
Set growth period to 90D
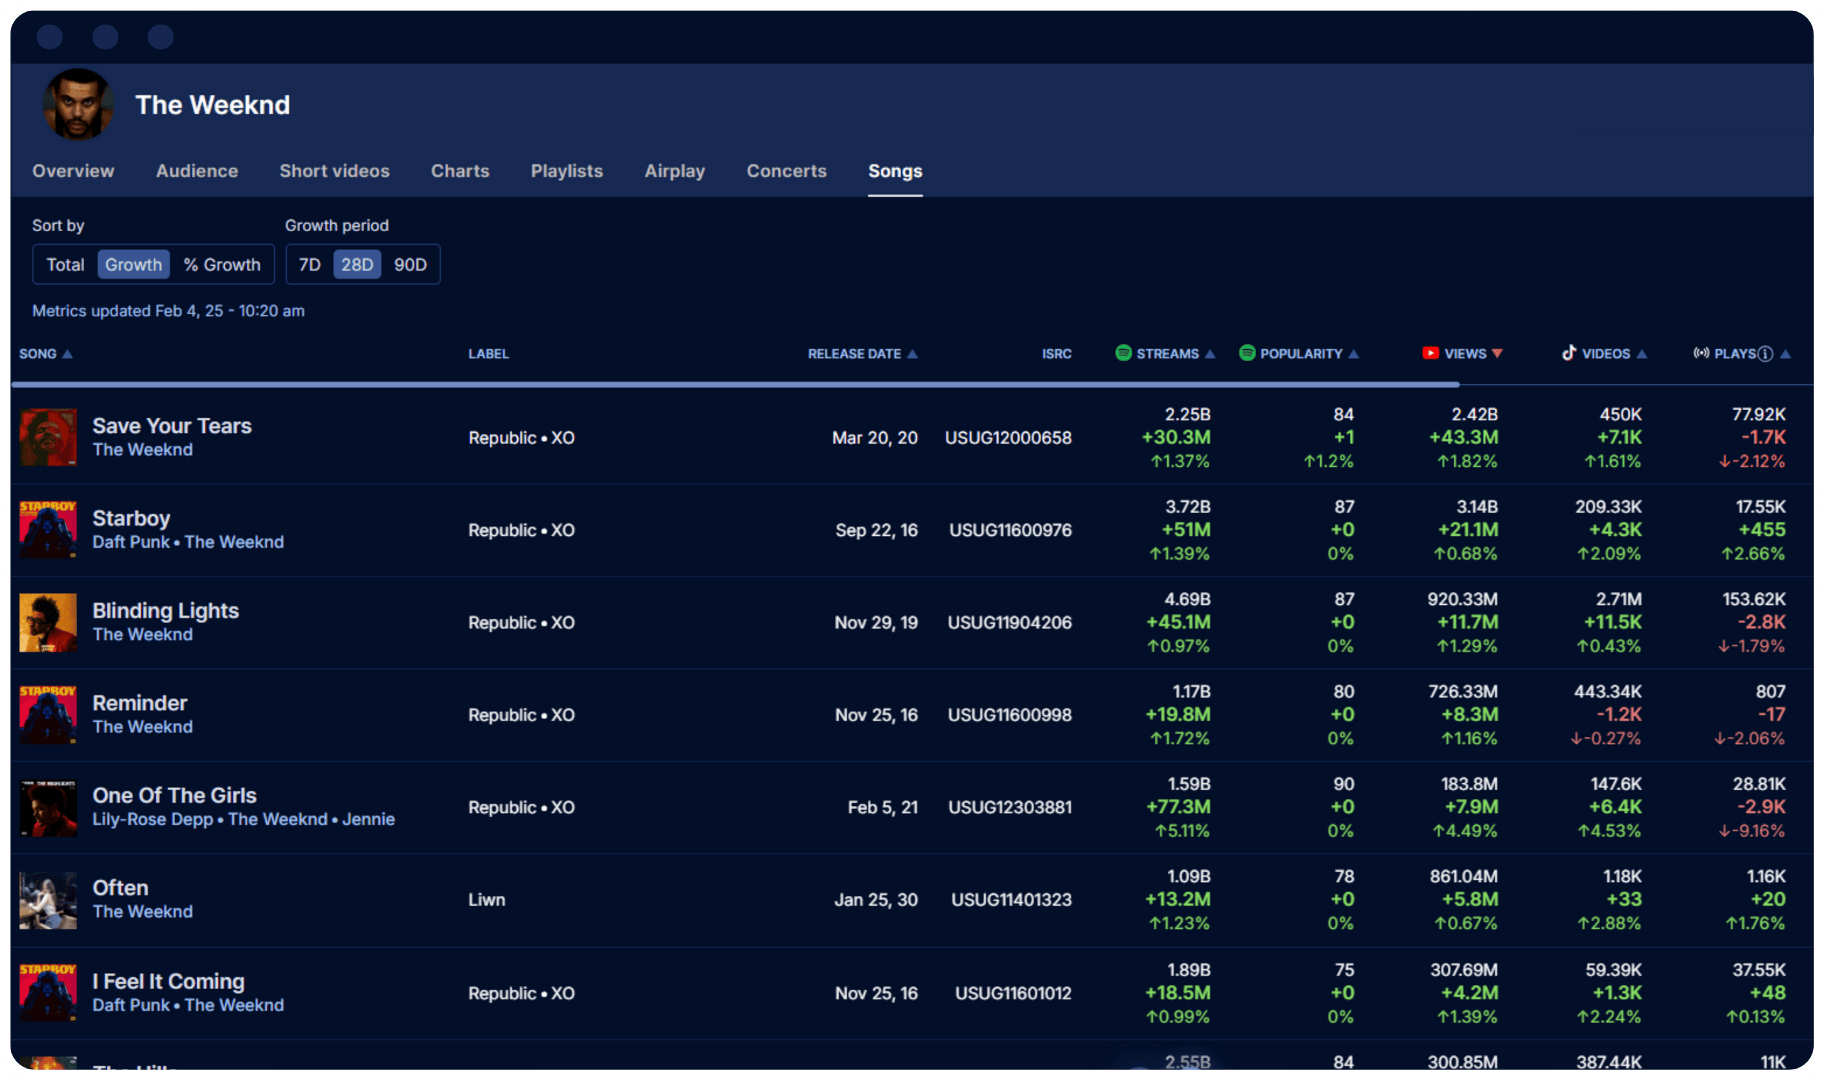click(x=410, y=265)
